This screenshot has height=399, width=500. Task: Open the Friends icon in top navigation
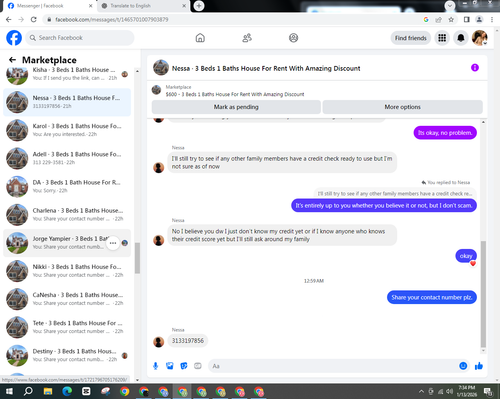[247, 38]
